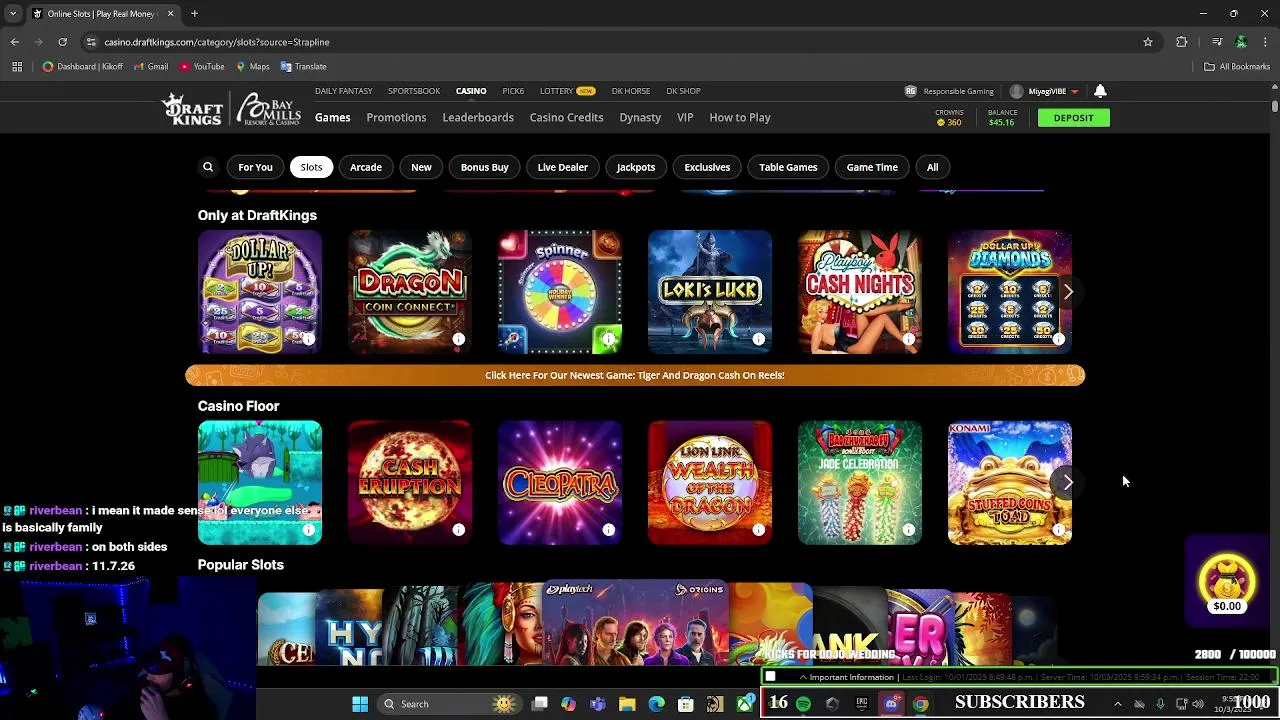Show hidden system tray icons

point(1118,704)
